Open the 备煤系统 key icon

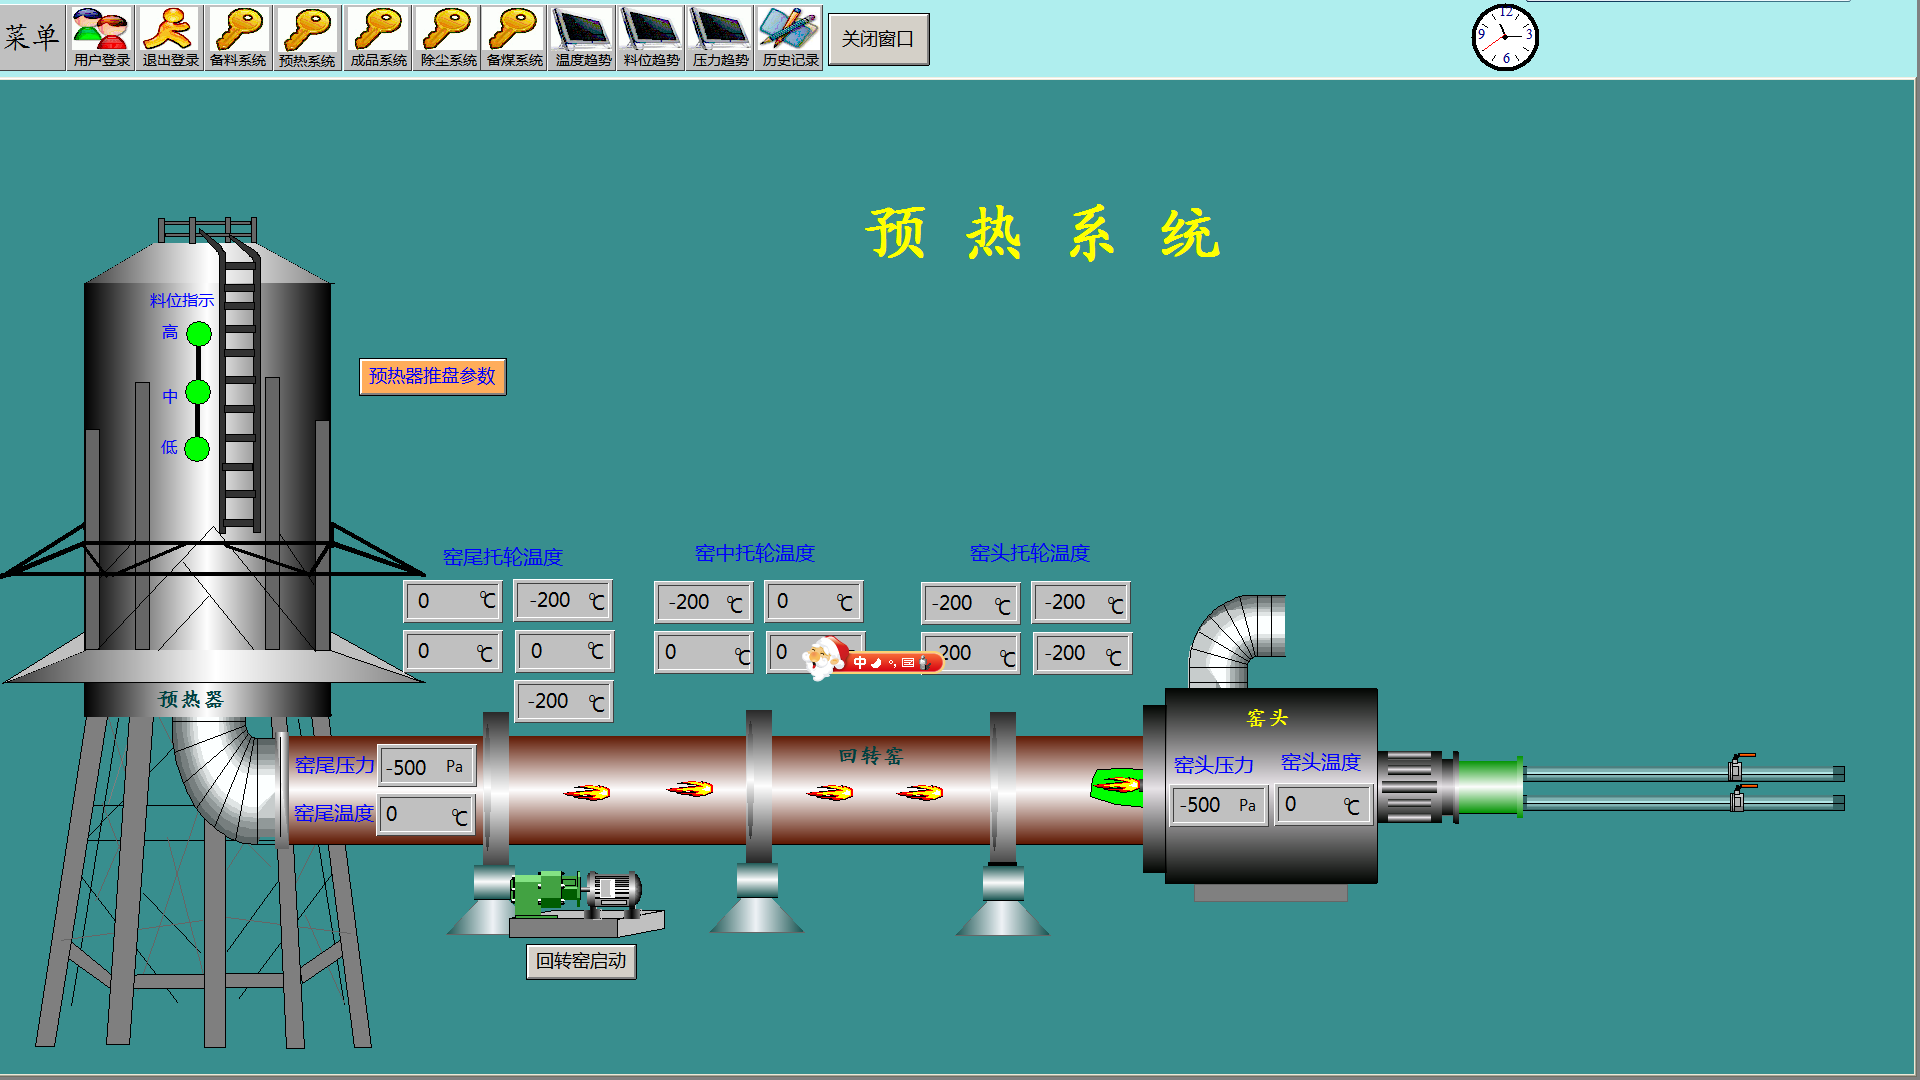515,37
